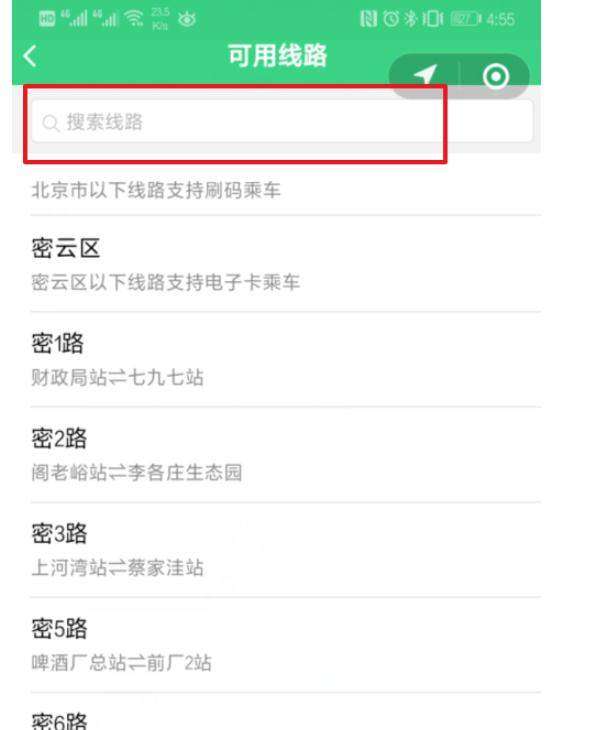This screenshot has width=597, height=730.
Task: Select the 密2路 bus route
Action: [285, 455]
